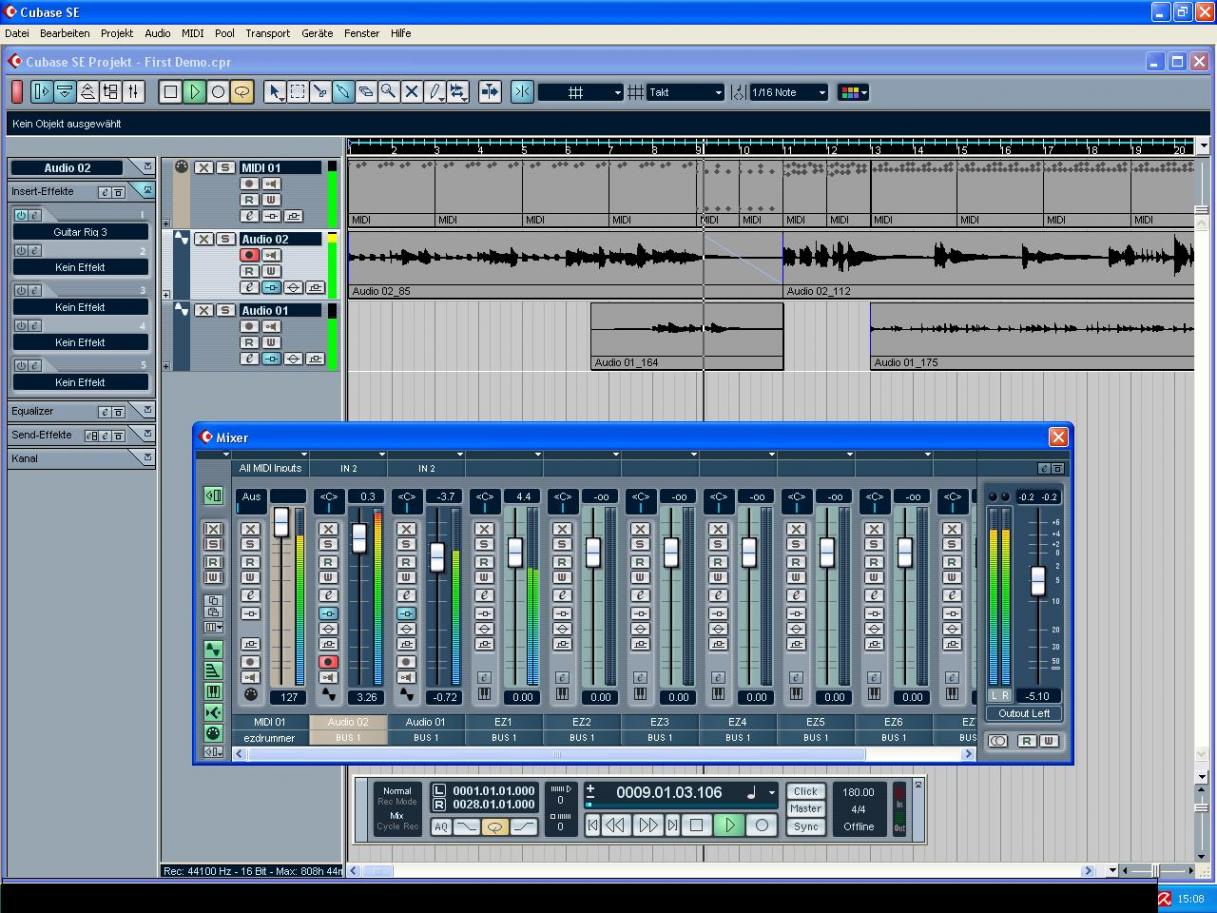Open the grid type dropdown showing Takt

click(685, 92)
